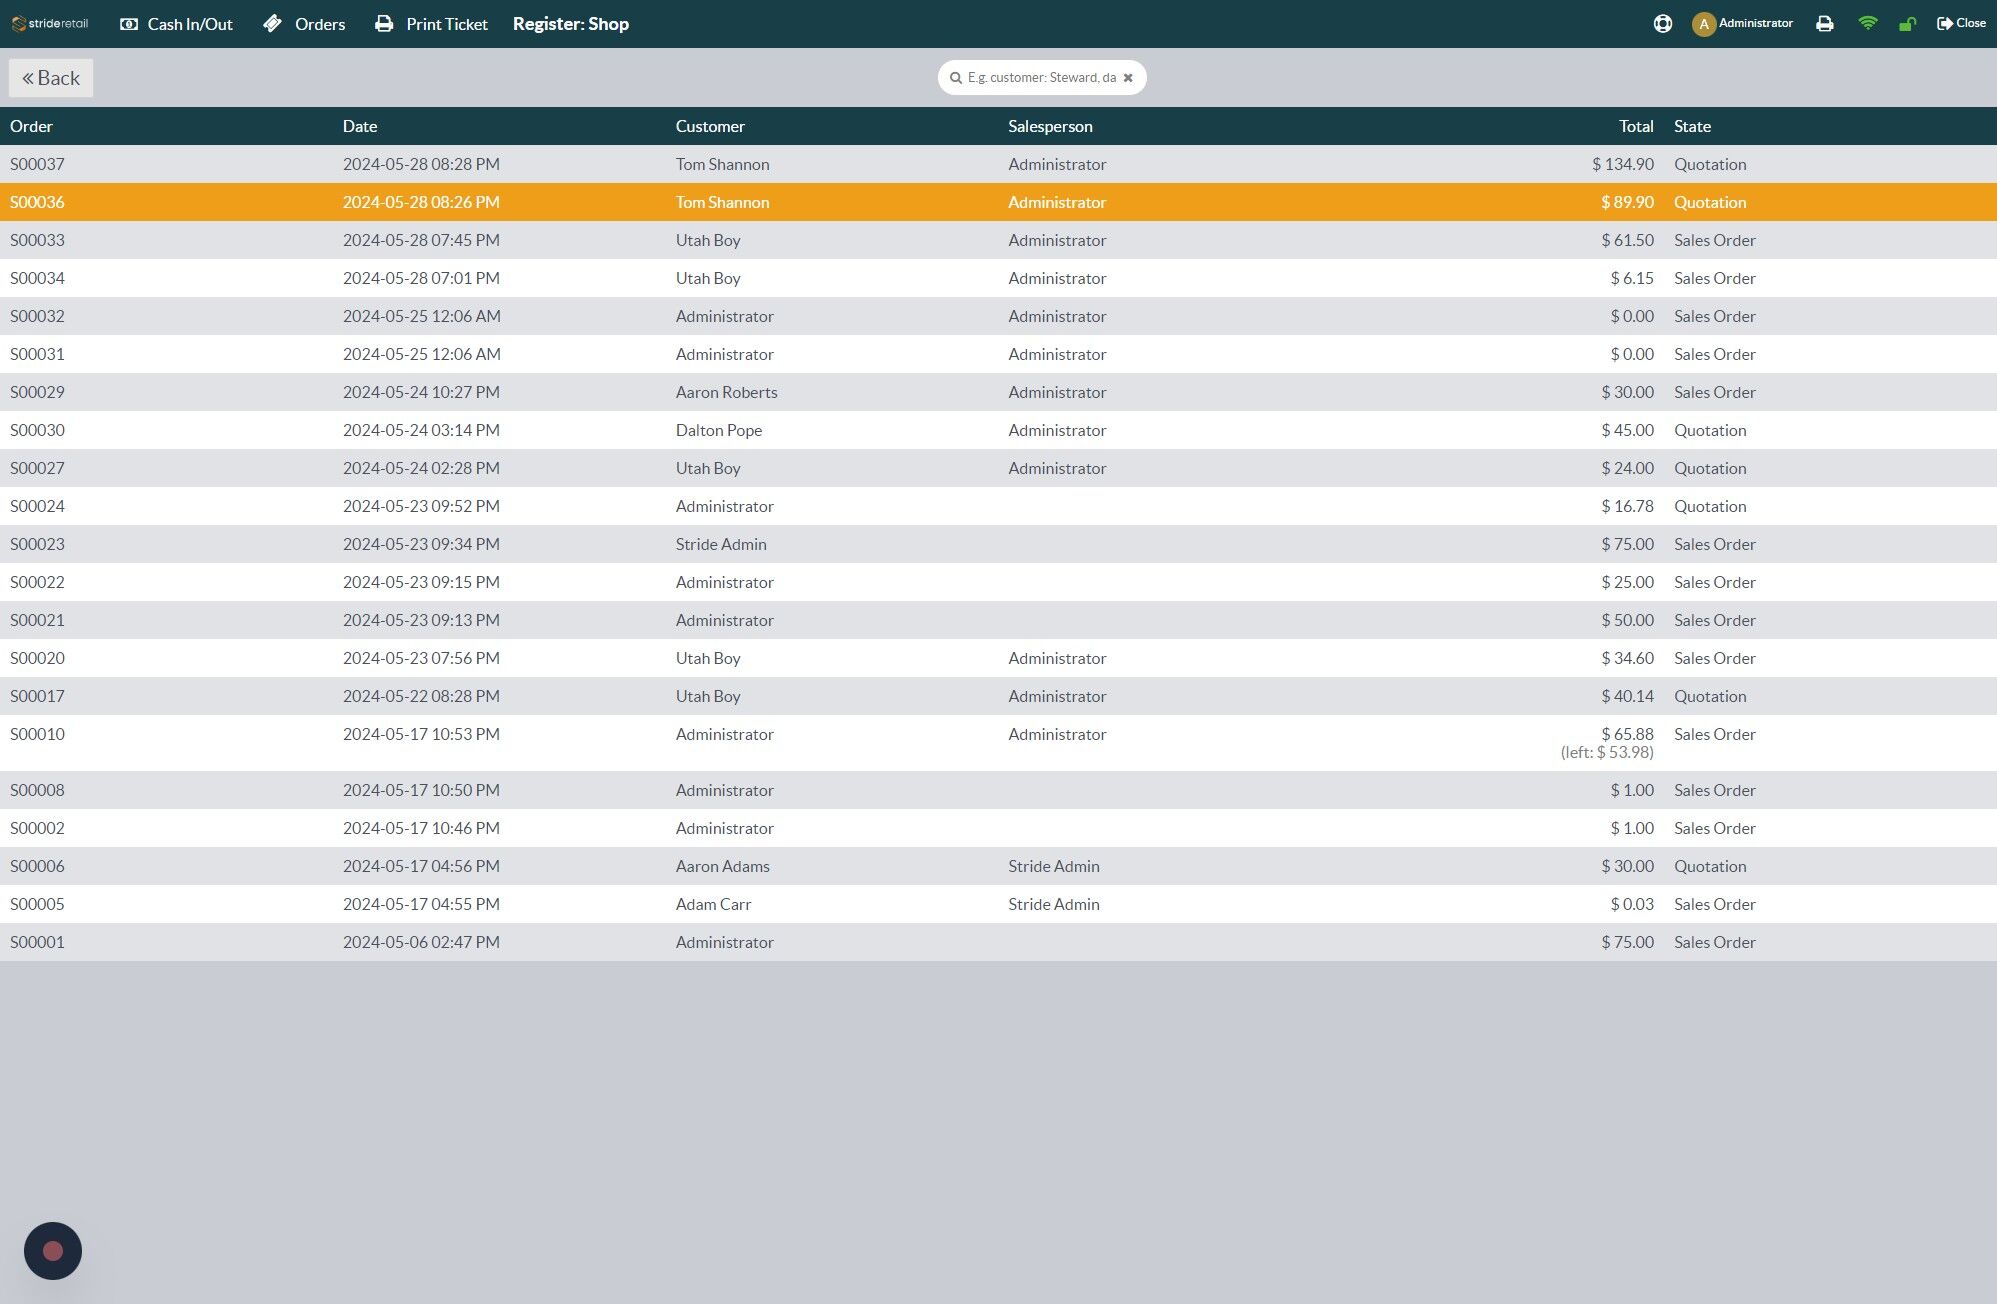Select order S00006 for Aaron Adams
1997x1304 pixels.
pyautogui.click(x=998, y=866)
